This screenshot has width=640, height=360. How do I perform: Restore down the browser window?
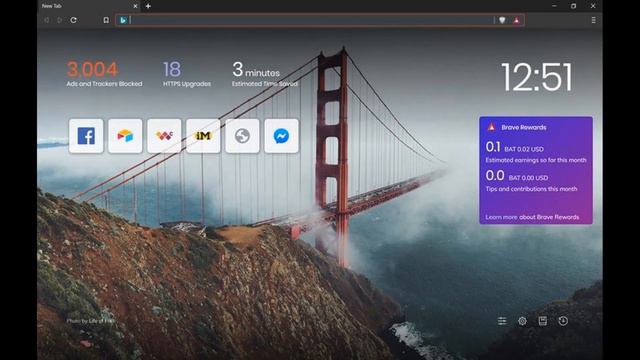coord(573,6)
